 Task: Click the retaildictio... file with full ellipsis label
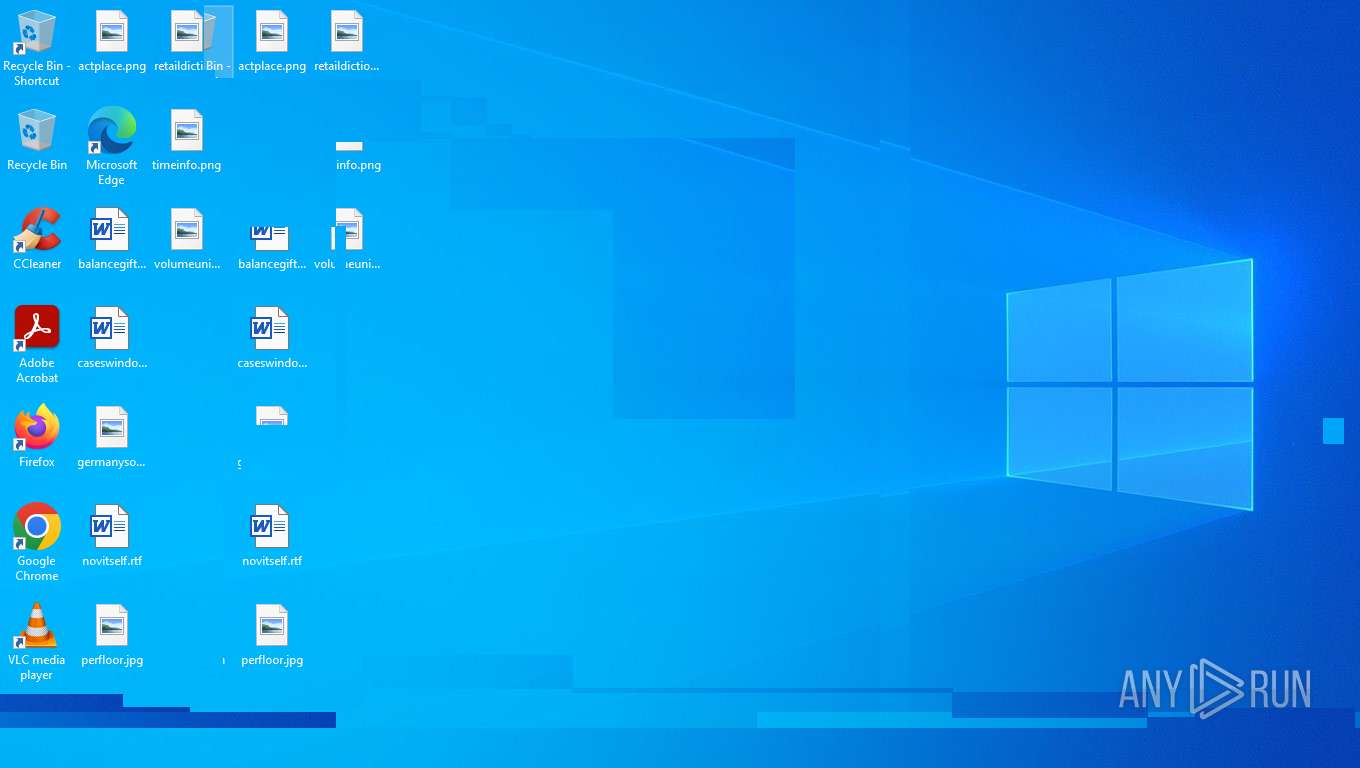click(x=347, y=41)
